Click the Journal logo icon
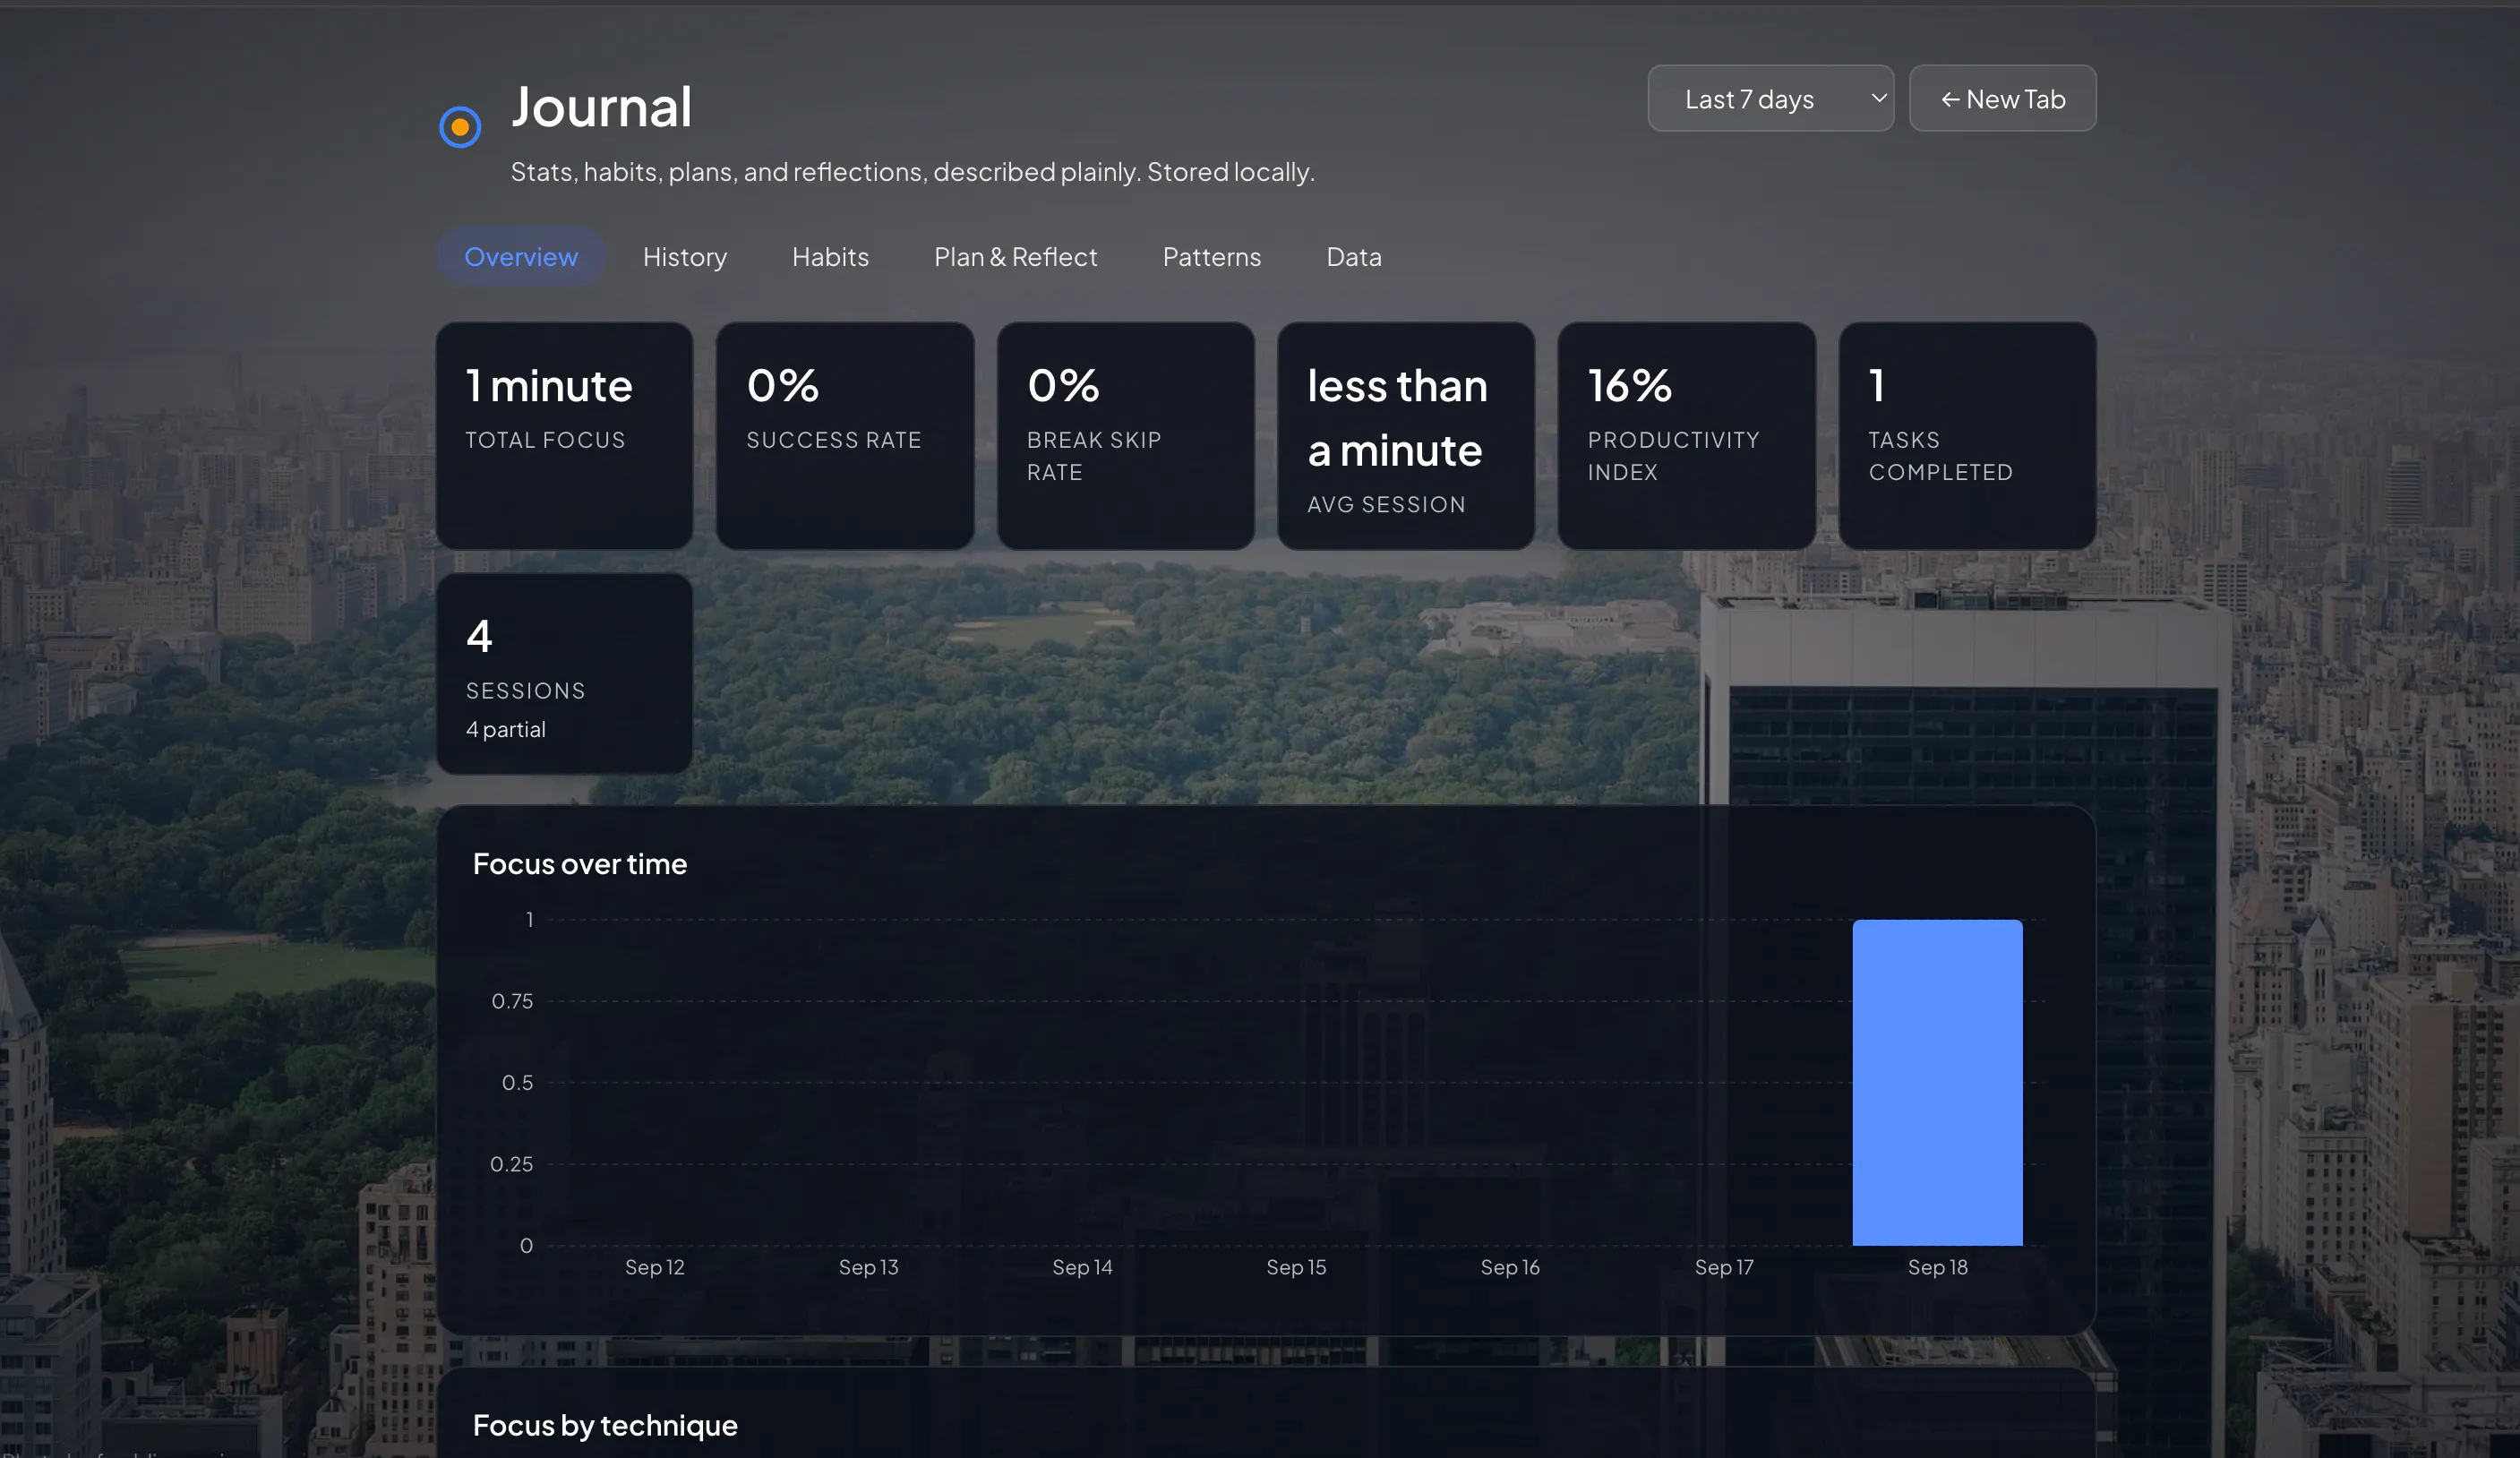The height and width of the screenshot is (1458, 2520). [460, 127]
